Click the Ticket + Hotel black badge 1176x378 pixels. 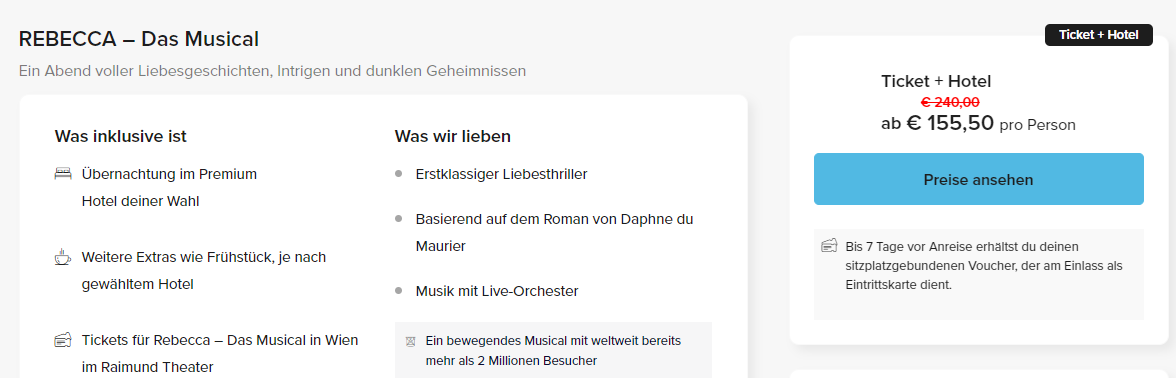pyautogui.click(x=1099, y=34)
